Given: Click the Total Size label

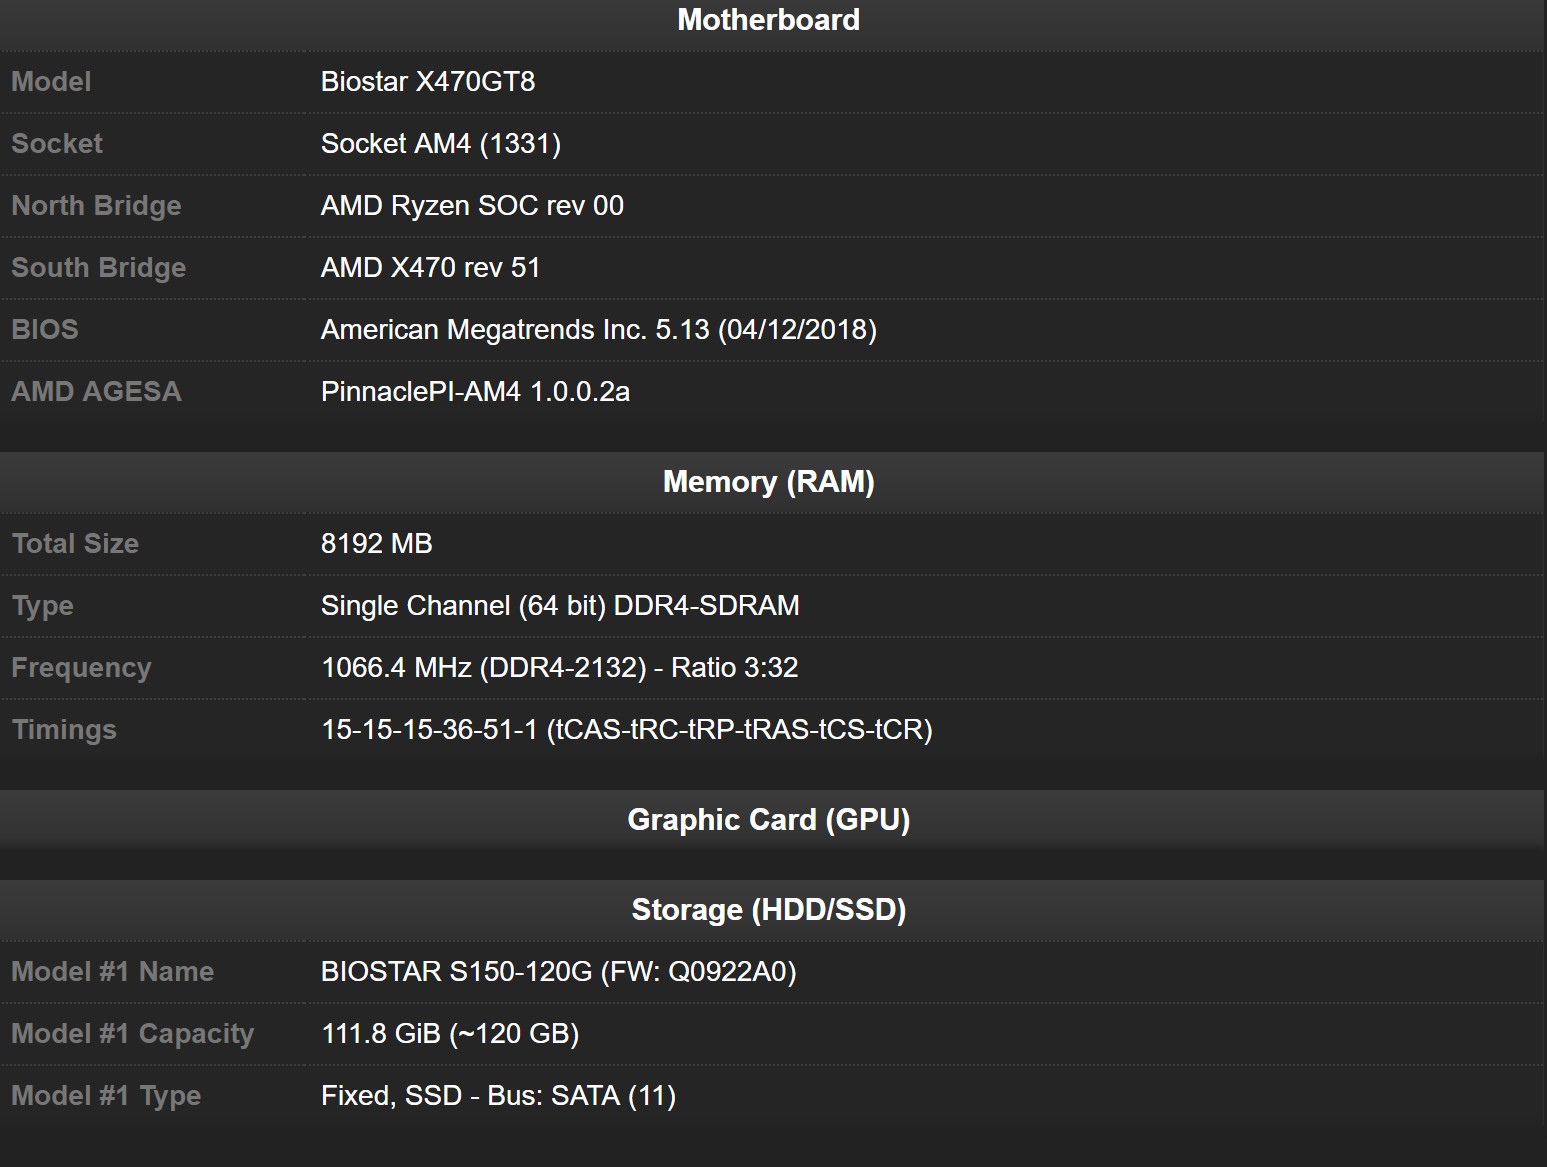Looking at the screenshot, I should (x=75, y=544).
